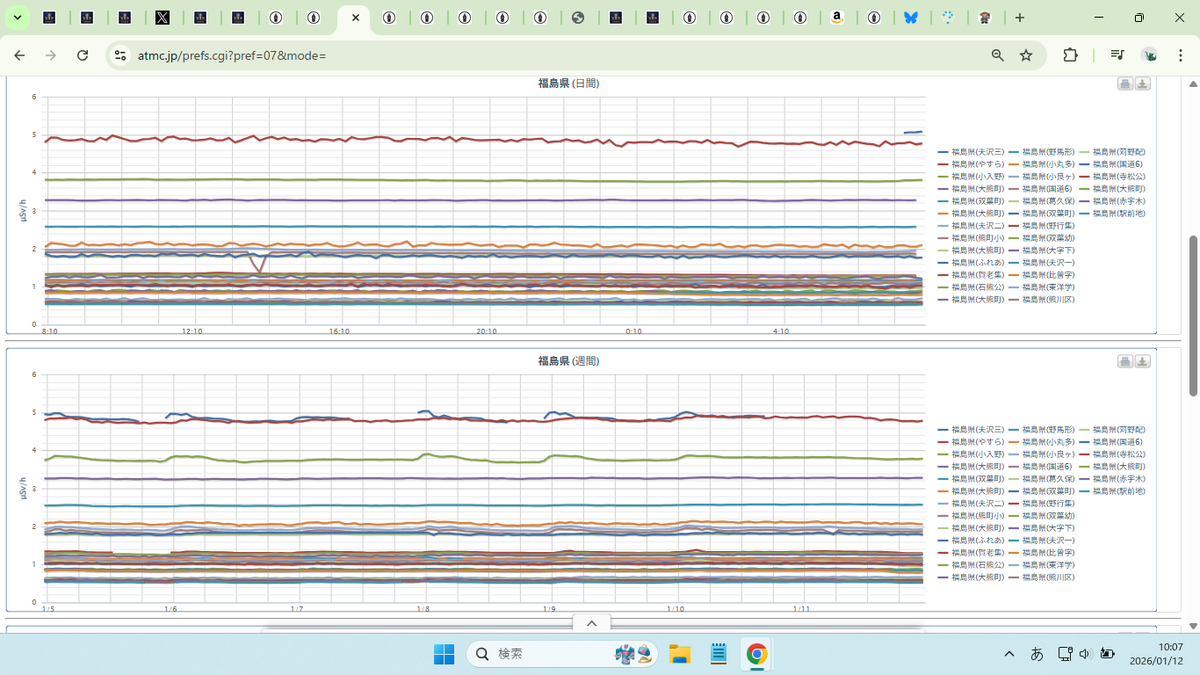Viewport: 1200px width, 675px height.
Task: Download the 福島県 (週間) chart
Action: point(1143,361)
